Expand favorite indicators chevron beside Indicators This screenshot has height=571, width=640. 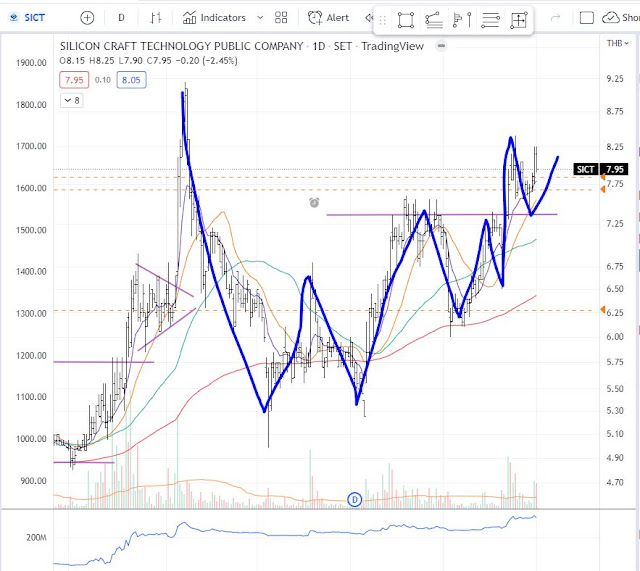260,18
